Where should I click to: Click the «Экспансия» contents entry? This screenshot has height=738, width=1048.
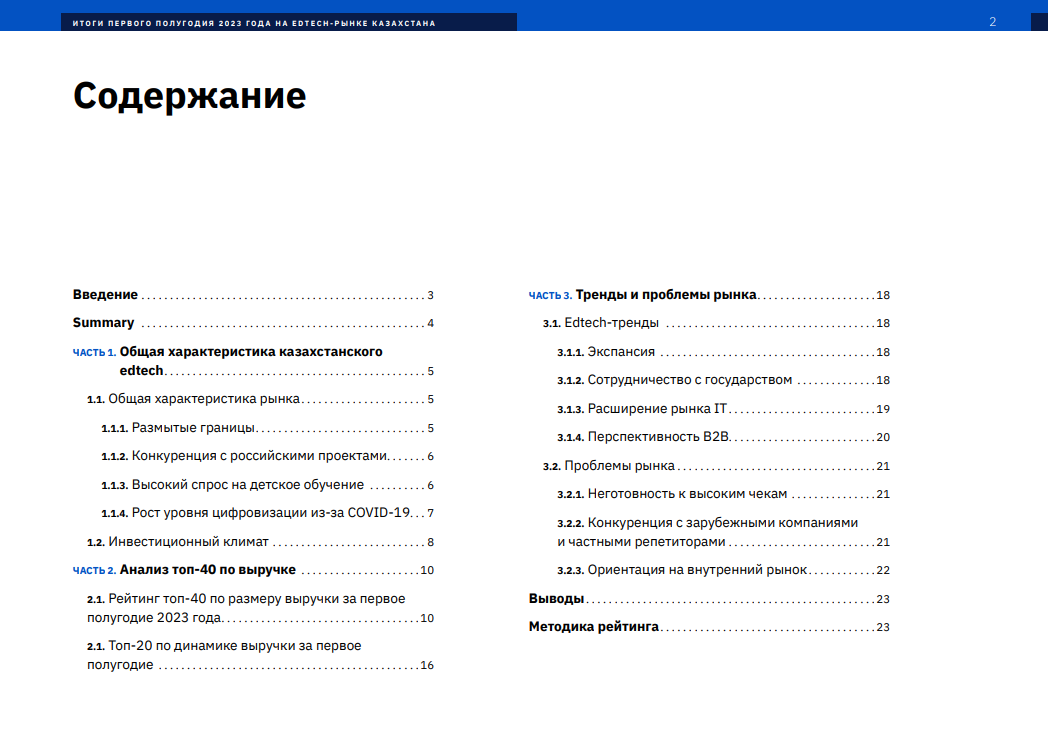[x=724, y=352]
